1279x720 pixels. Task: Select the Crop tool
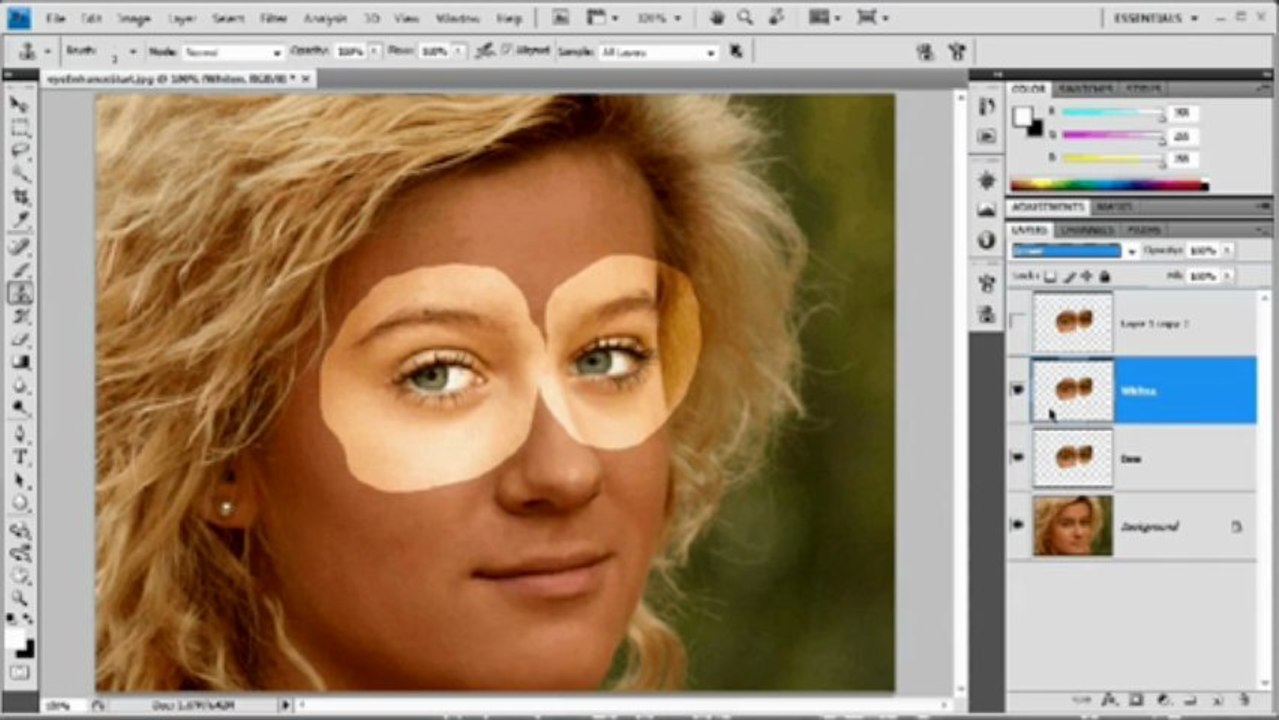pyautogui.click(x=20, y=197)
